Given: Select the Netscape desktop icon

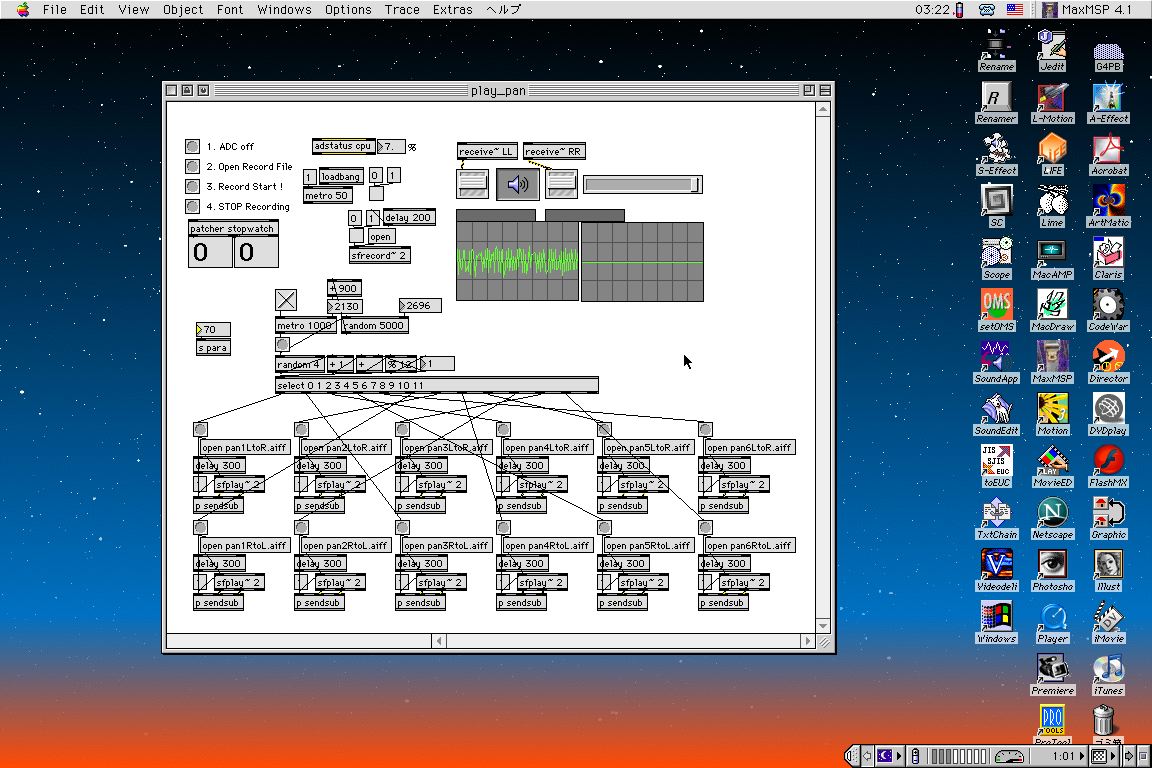Looking at the screenshot, I should [x=1051, y=514].
